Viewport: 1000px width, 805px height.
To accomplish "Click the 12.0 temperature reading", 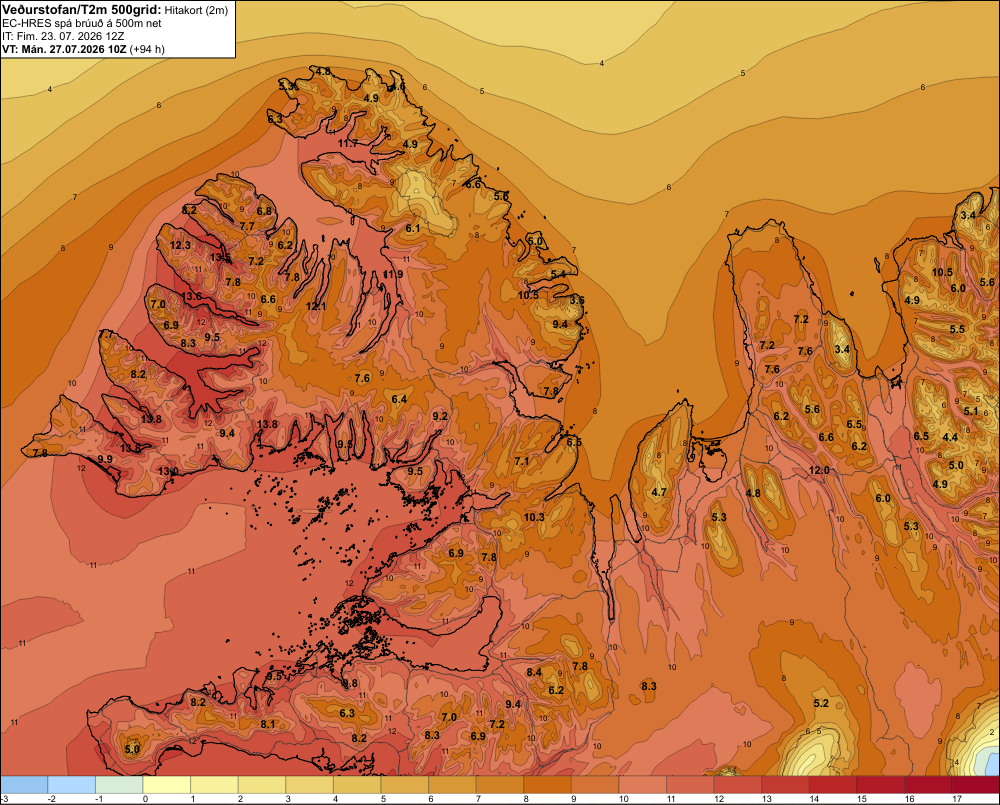I will coord(819,470).
